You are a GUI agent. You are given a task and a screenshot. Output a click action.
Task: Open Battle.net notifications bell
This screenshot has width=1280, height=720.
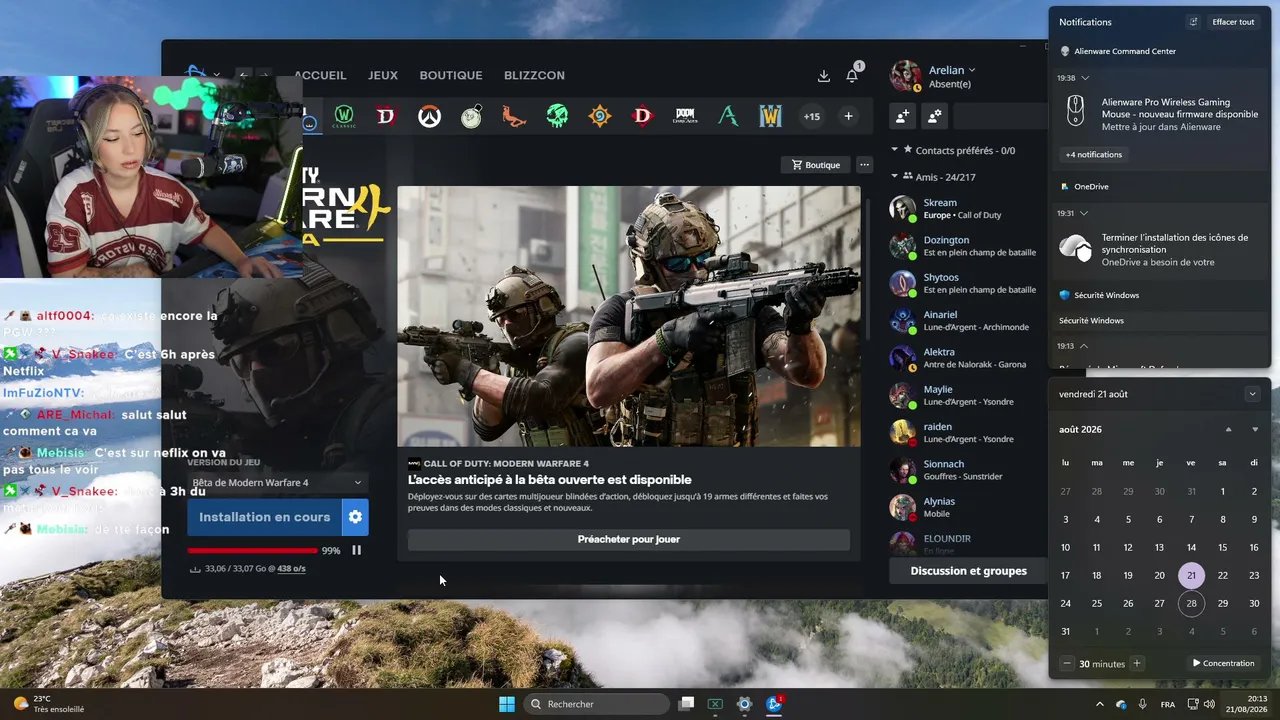[852, 76]
